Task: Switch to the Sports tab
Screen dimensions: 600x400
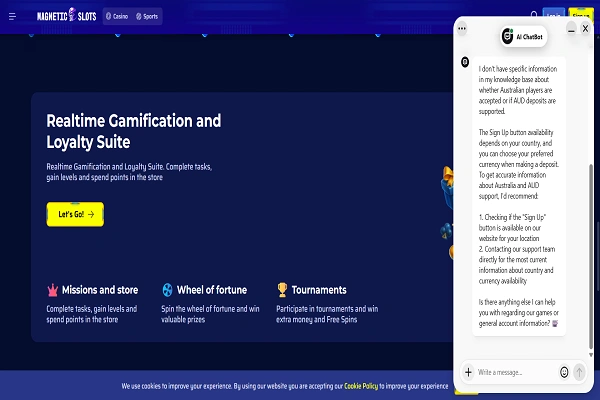Action: 147,16
